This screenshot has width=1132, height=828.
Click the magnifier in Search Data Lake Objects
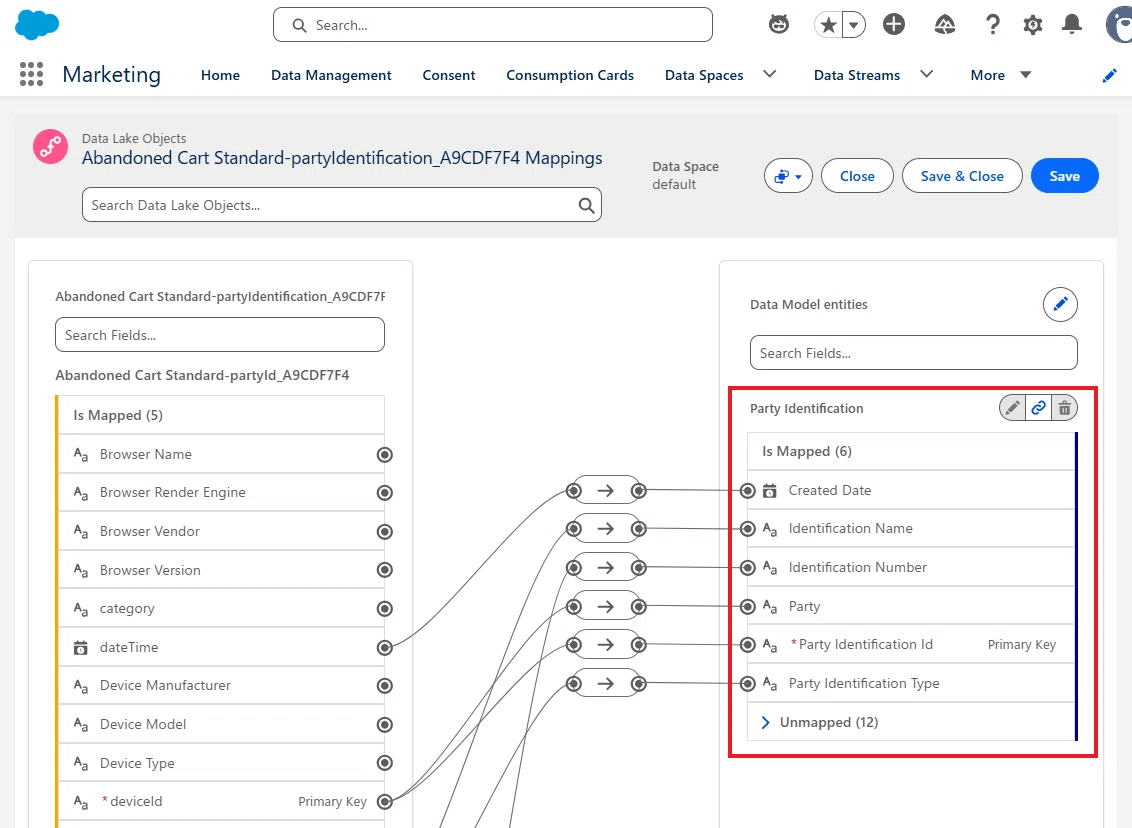(586, 206)
